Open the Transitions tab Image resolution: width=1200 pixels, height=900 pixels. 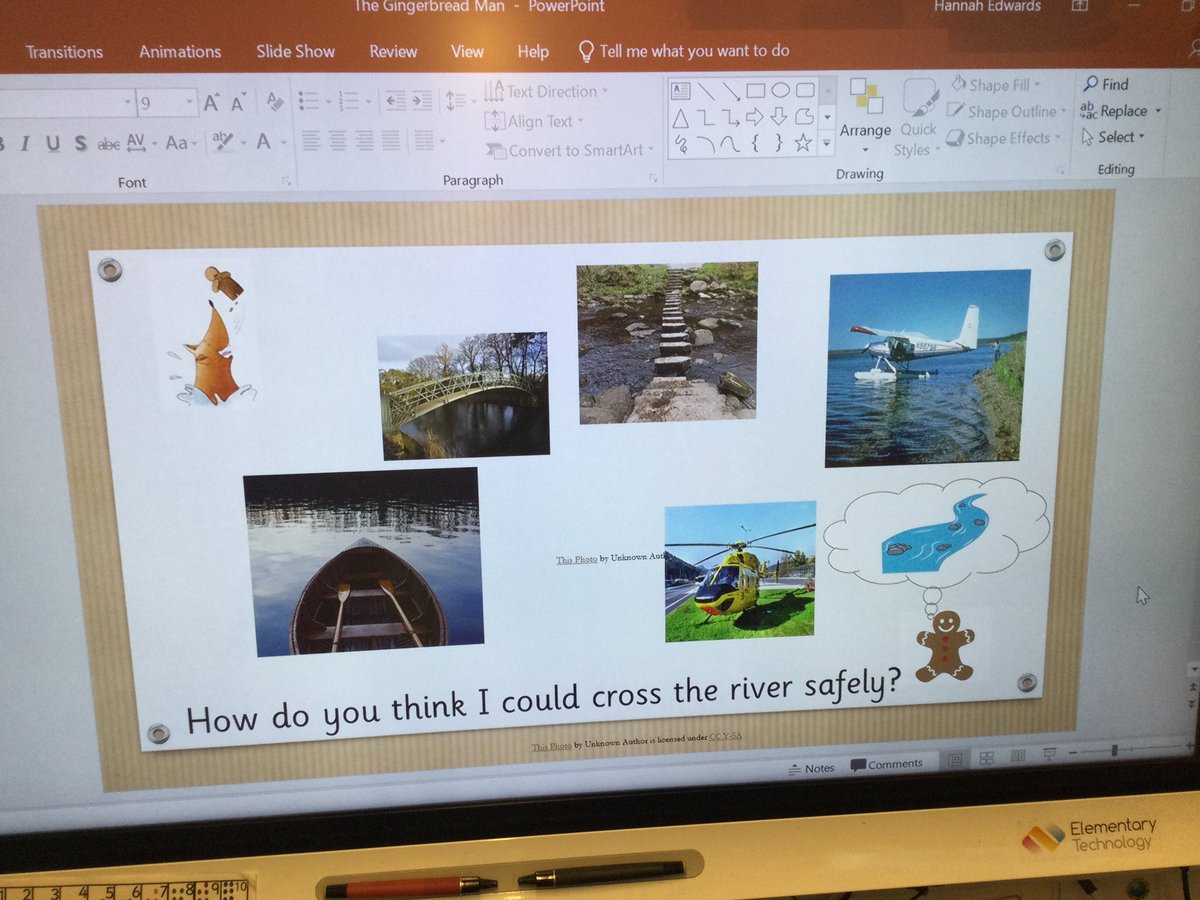pyautogui.click(x=65, y=52)
